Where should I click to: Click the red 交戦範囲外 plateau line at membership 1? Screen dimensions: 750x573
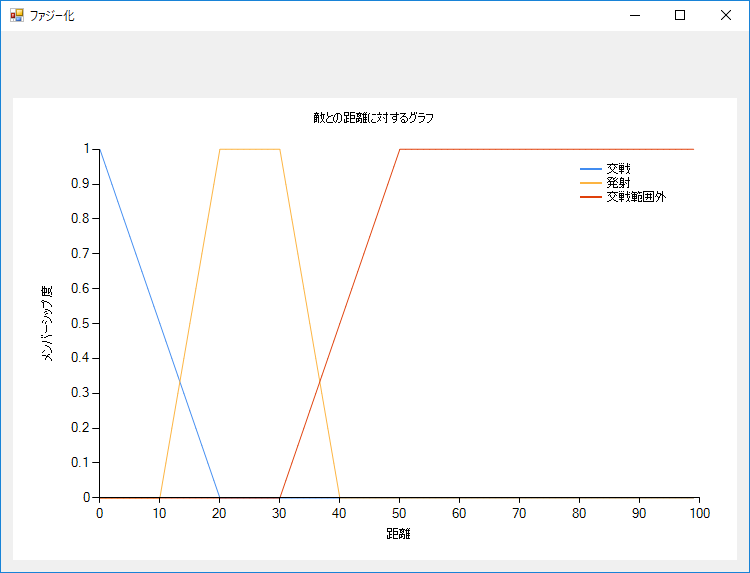[547, 149]
